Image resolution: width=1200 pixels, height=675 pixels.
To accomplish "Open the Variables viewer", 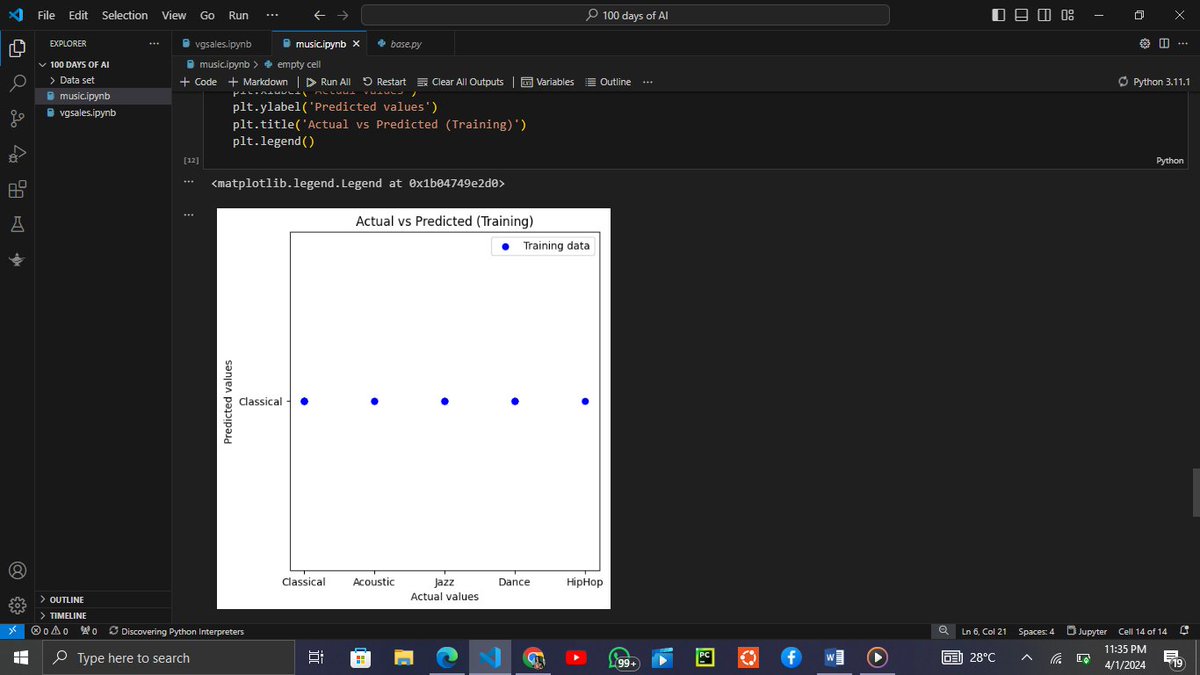I will [548, 82].
